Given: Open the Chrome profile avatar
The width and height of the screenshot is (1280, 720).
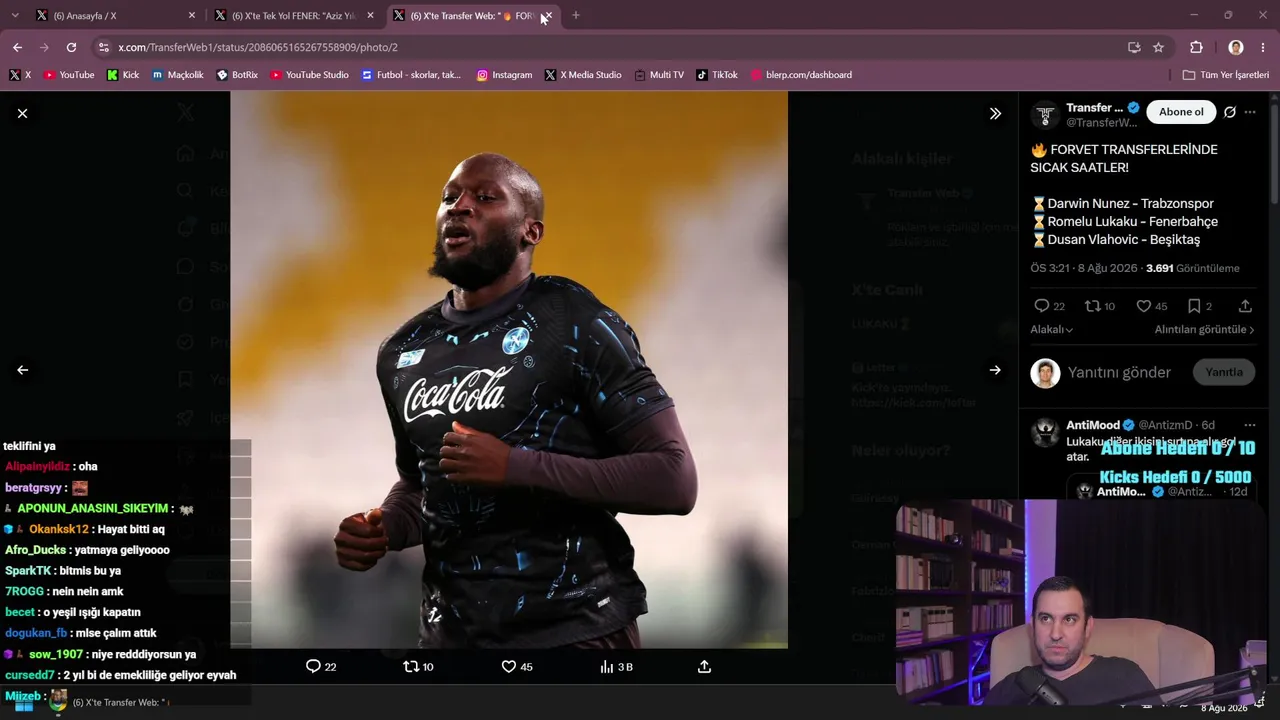Looking at the screenshot, I should click(1236, 47).
